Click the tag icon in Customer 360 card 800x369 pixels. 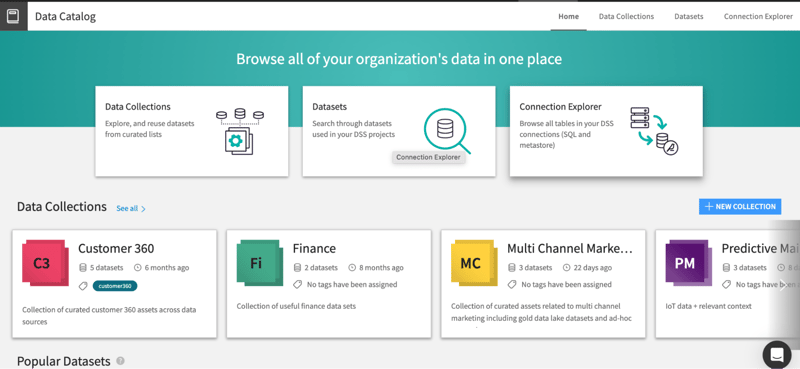click(x=83, y=286)
